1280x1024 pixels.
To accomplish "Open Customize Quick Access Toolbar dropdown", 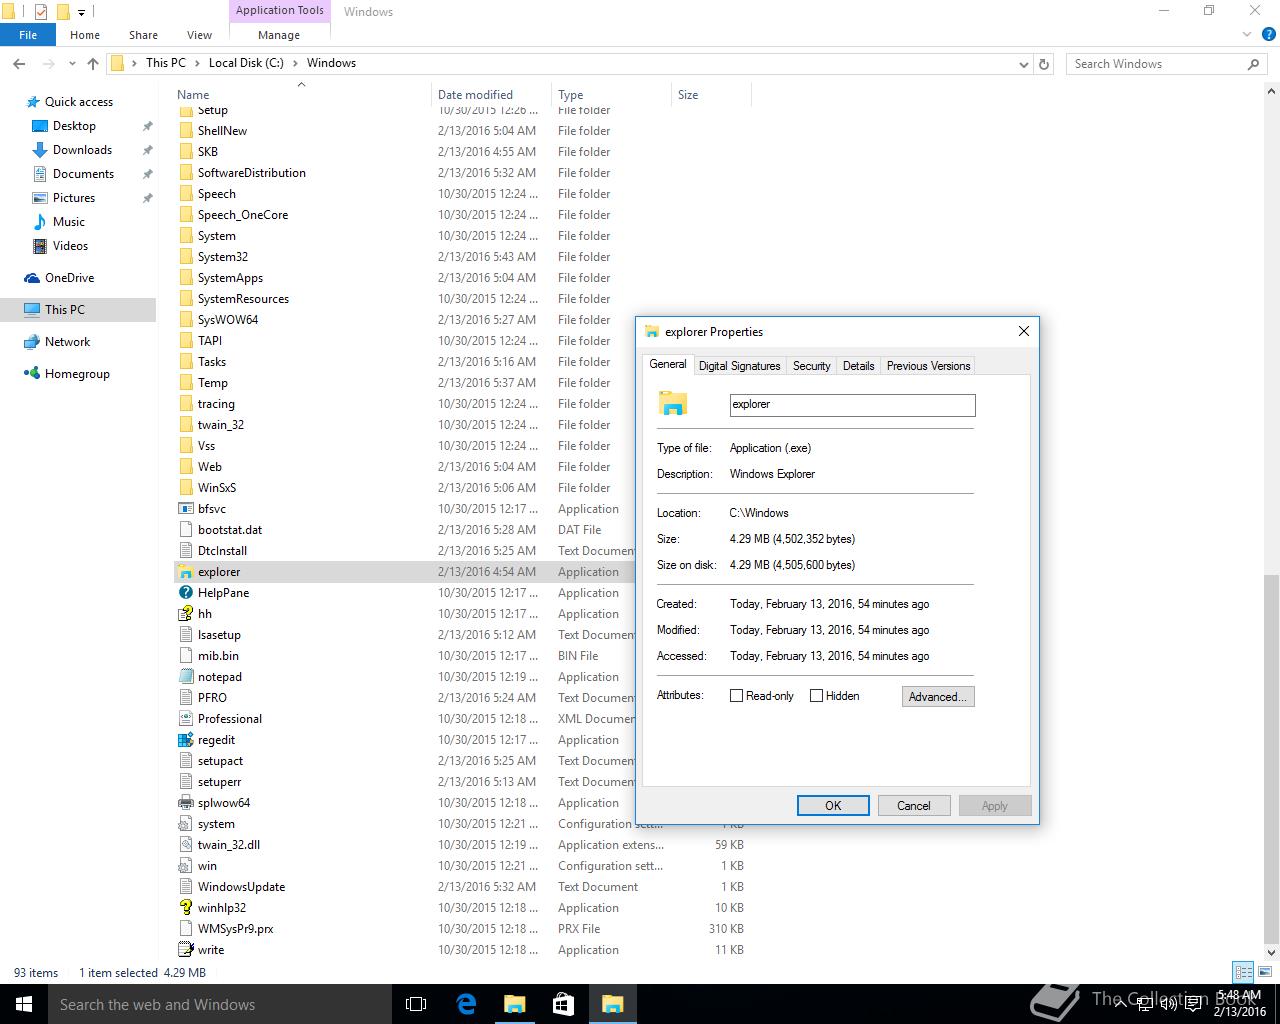I will pyautogui.click(x=82, y=12).
